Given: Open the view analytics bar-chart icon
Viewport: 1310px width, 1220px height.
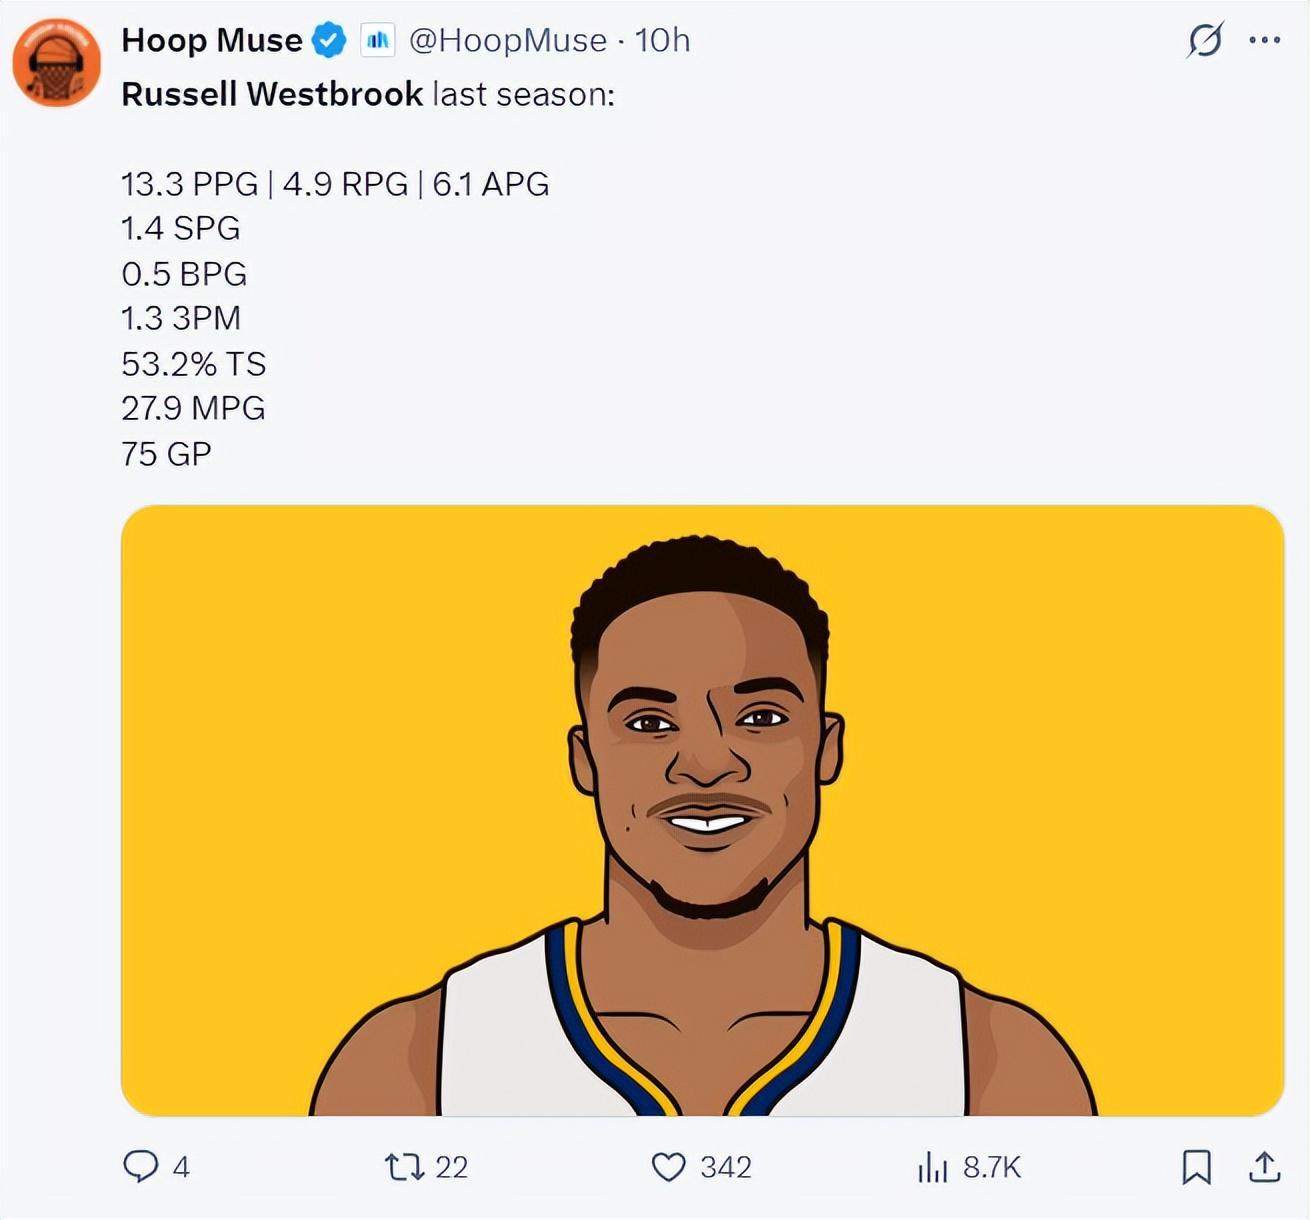Looking at the screenshot, I should [x=932, y=1166].
